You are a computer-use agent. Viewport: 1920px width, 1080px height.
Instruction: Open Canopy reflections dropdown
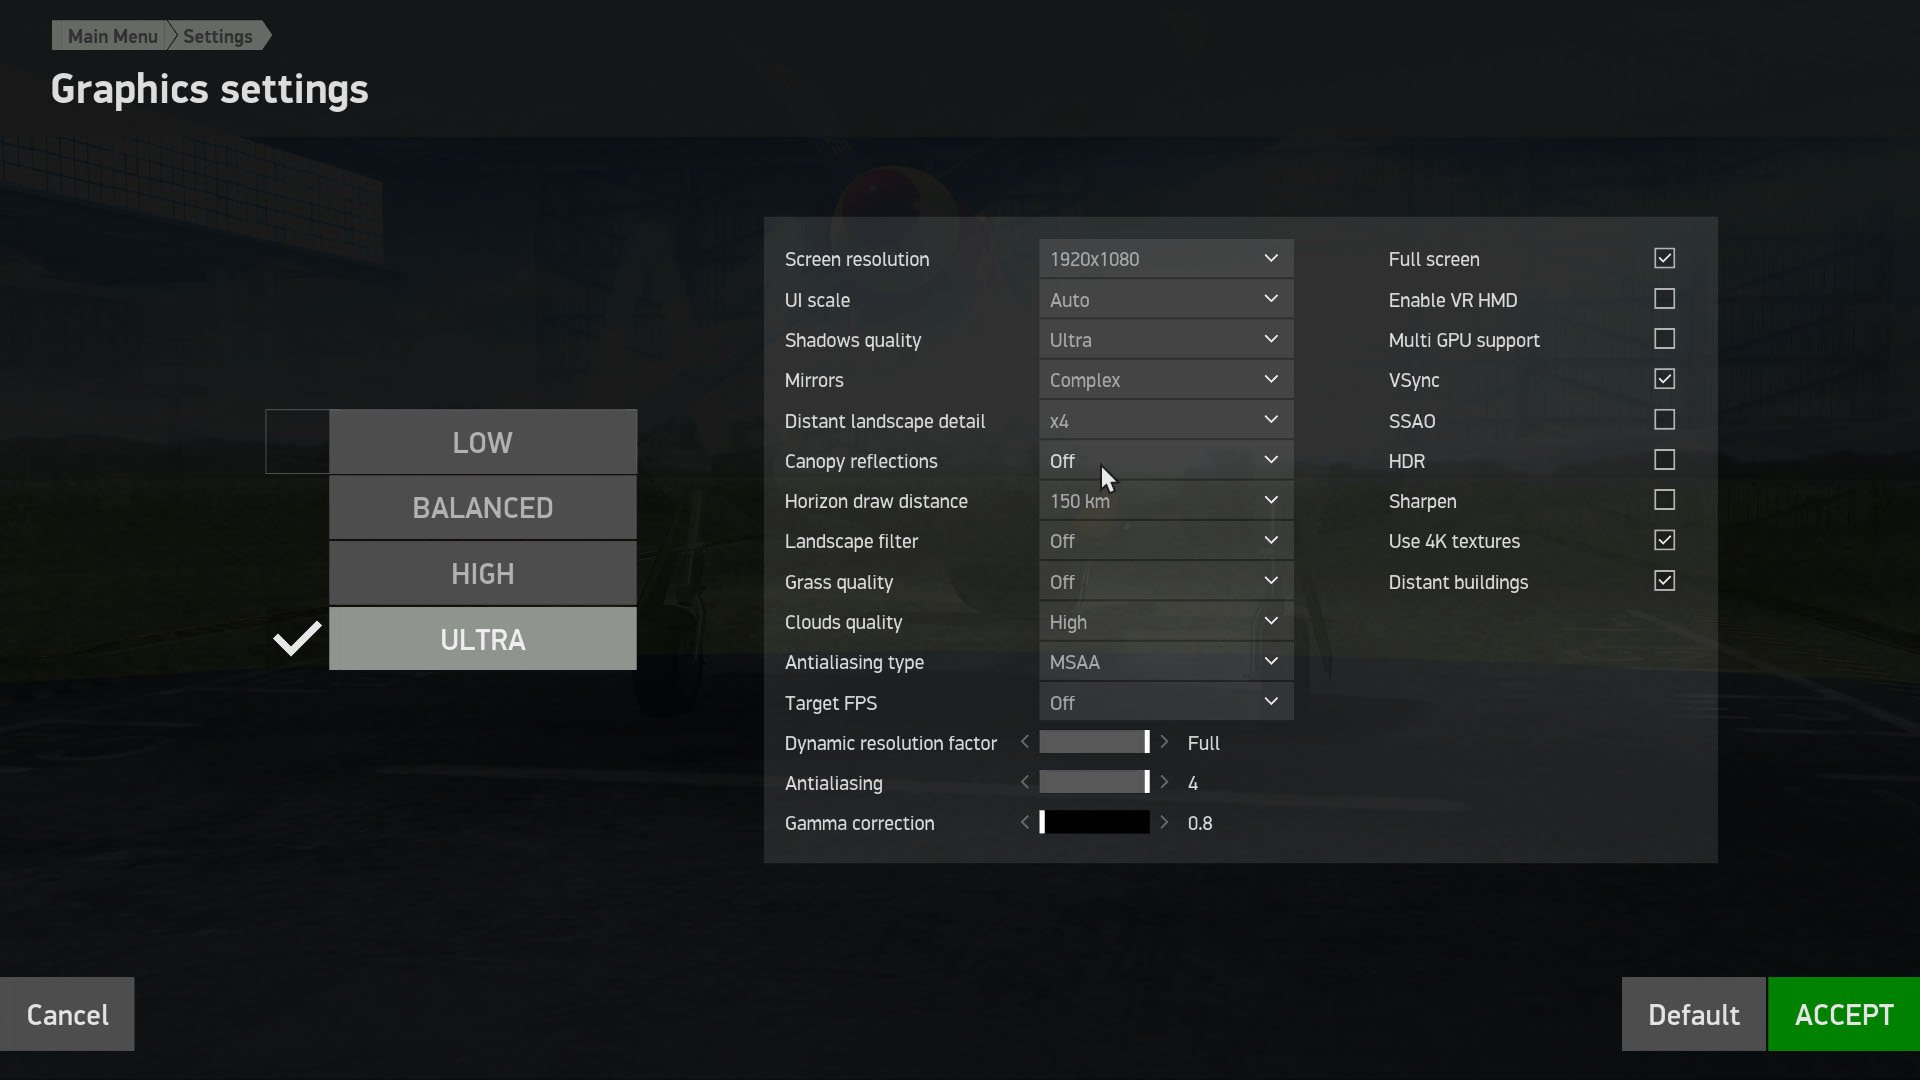click(x=1166, y=460)
